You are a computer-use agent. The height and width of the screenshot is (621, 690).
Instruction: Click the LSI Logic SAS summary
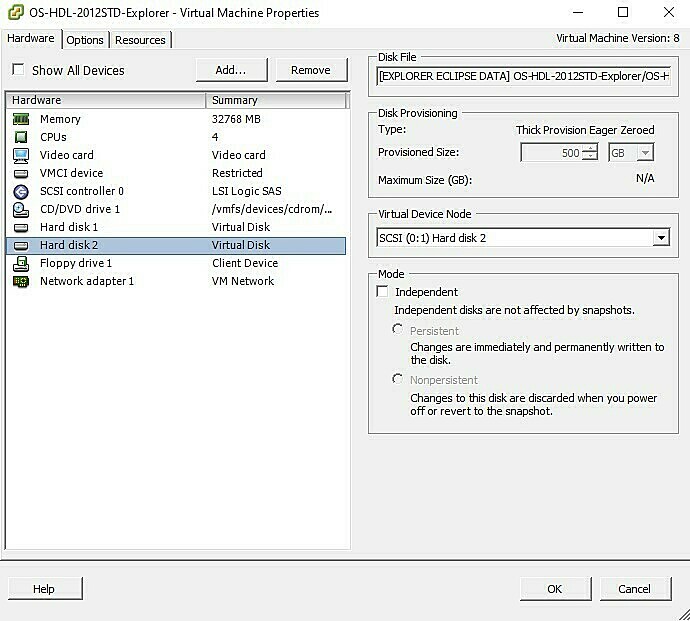tap(246, 191)
